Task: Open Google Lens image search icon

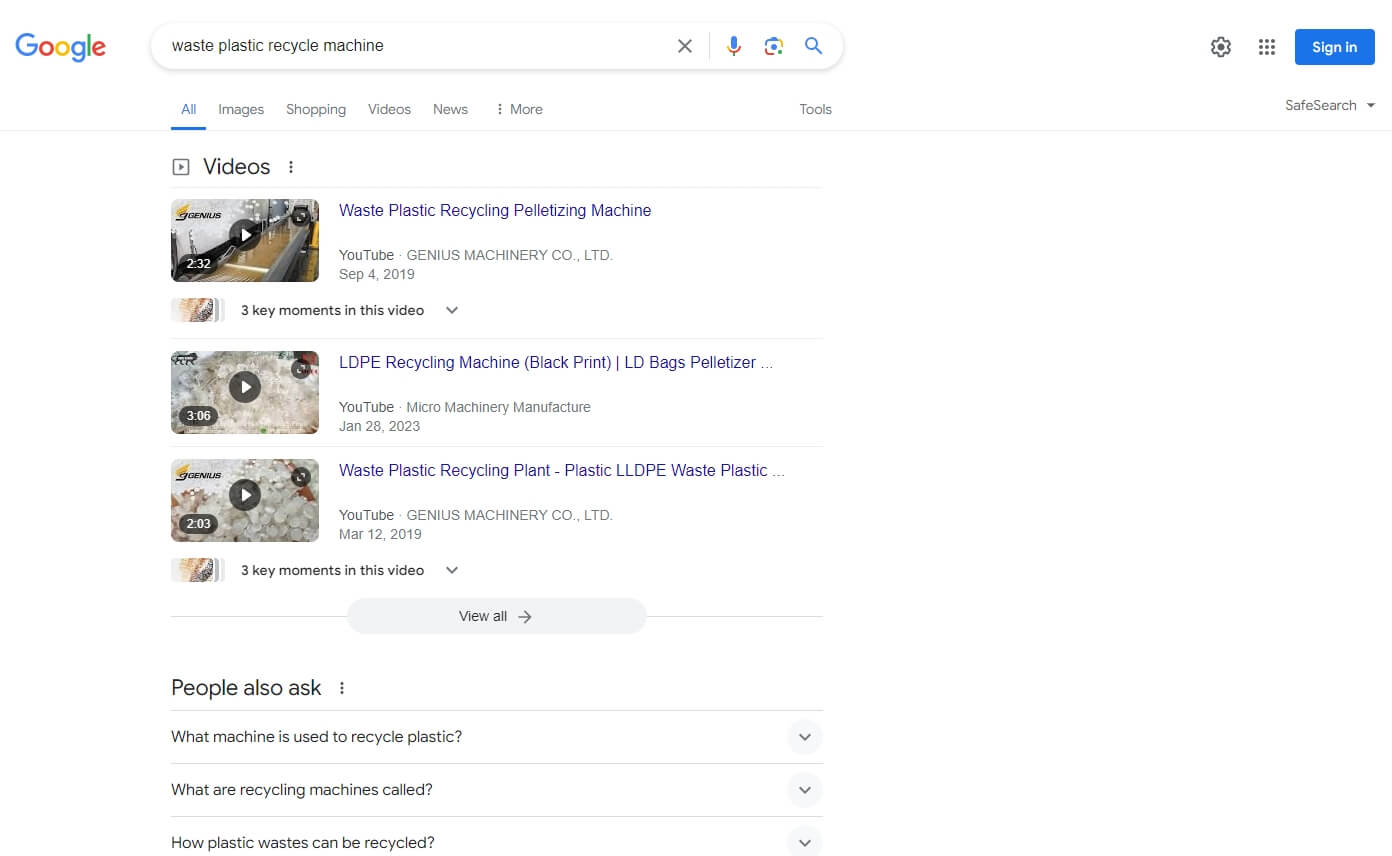Action: tap(773, 46)
